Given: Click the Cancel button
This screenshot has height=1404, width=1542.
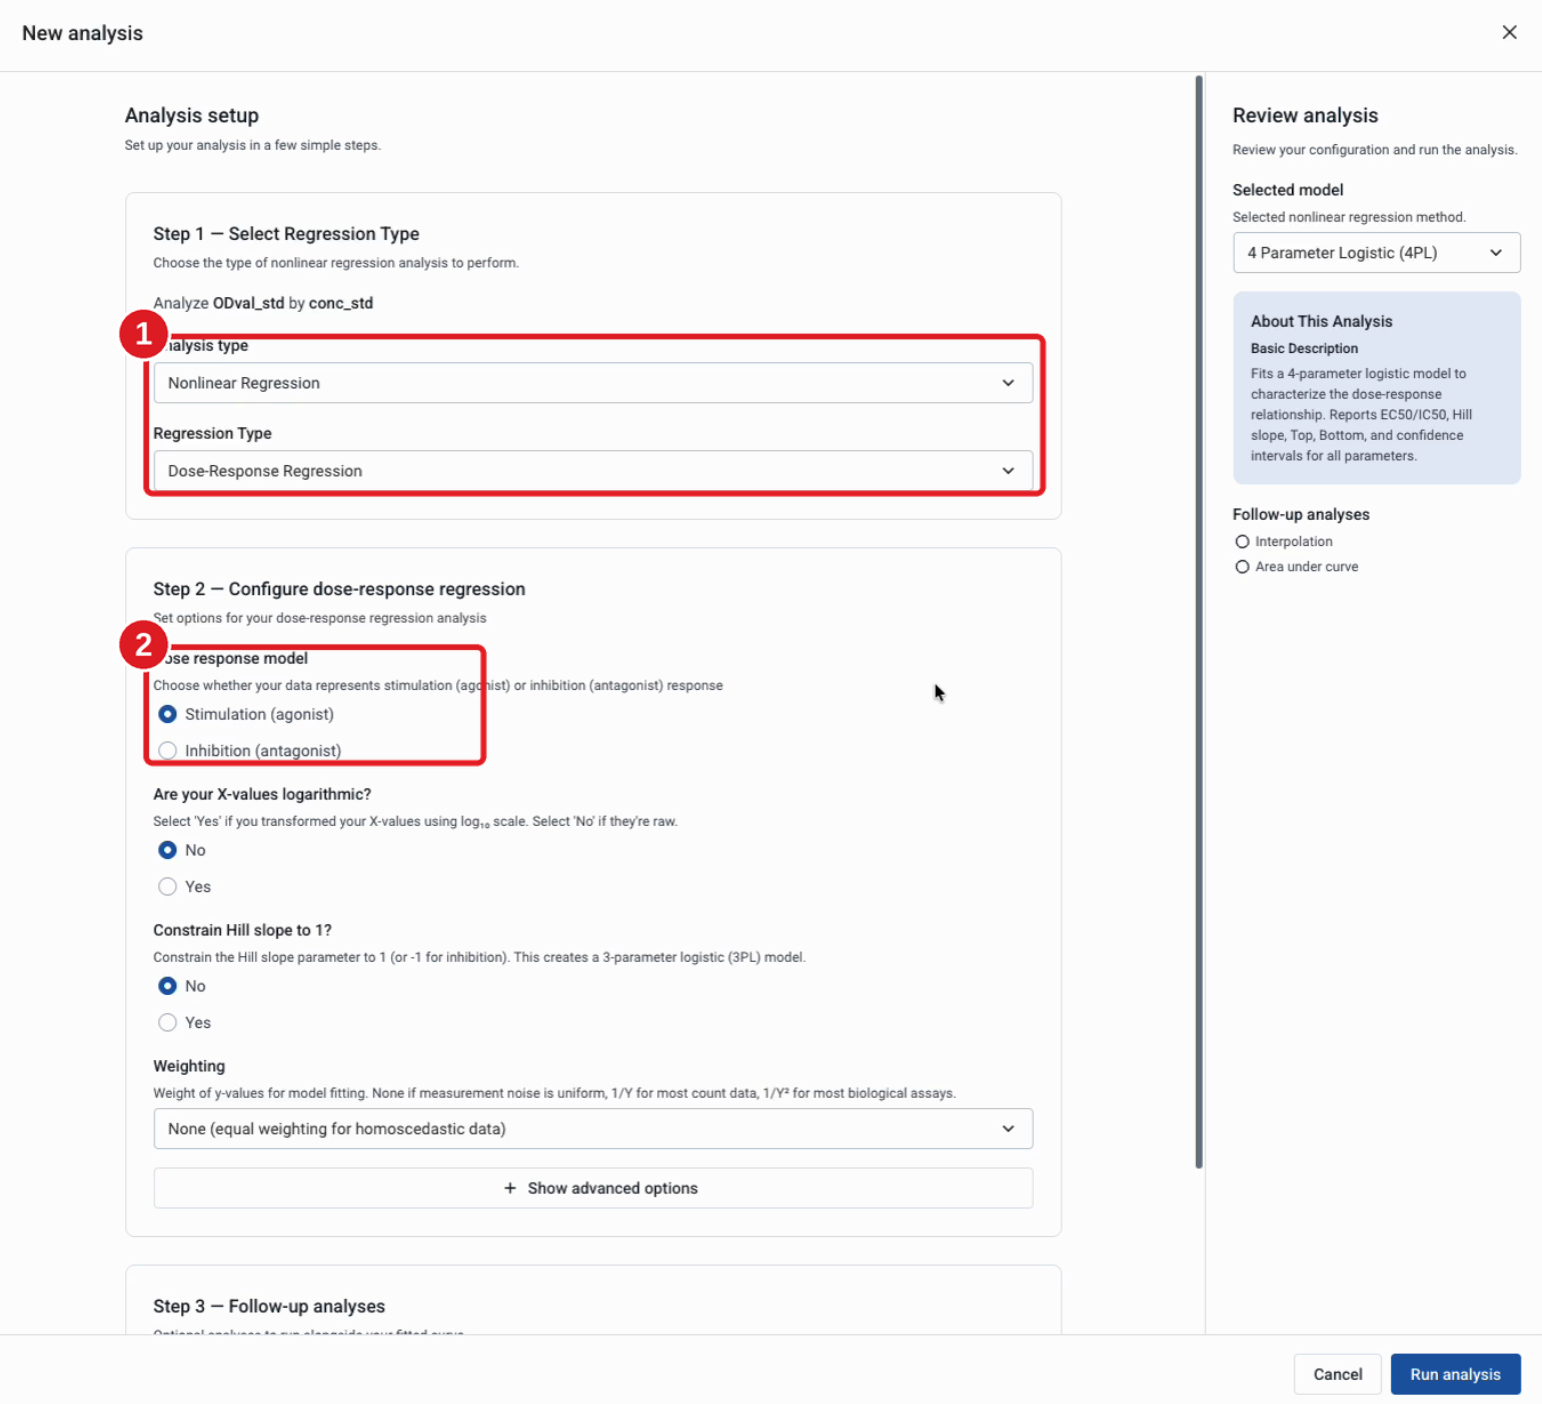Looking at the screenshot, I should pos(1337,1374).
